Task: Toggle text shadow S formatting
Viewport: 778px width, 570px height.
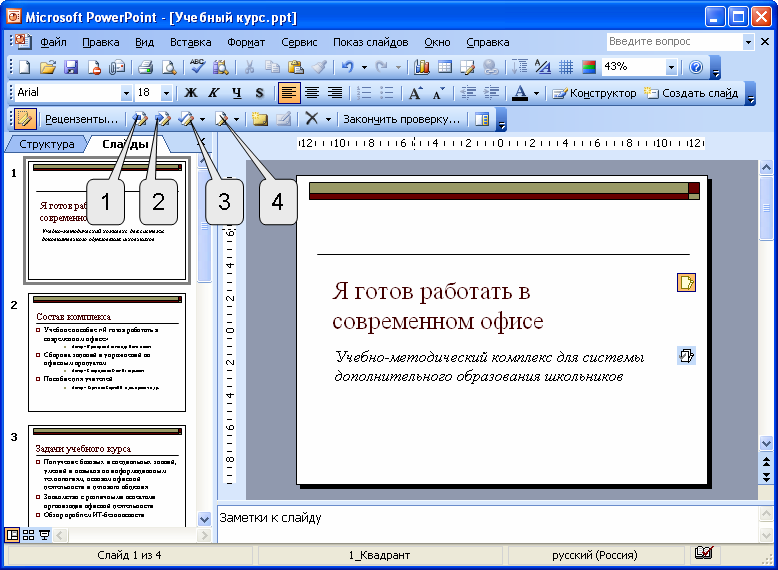Action: coord(259,93)
